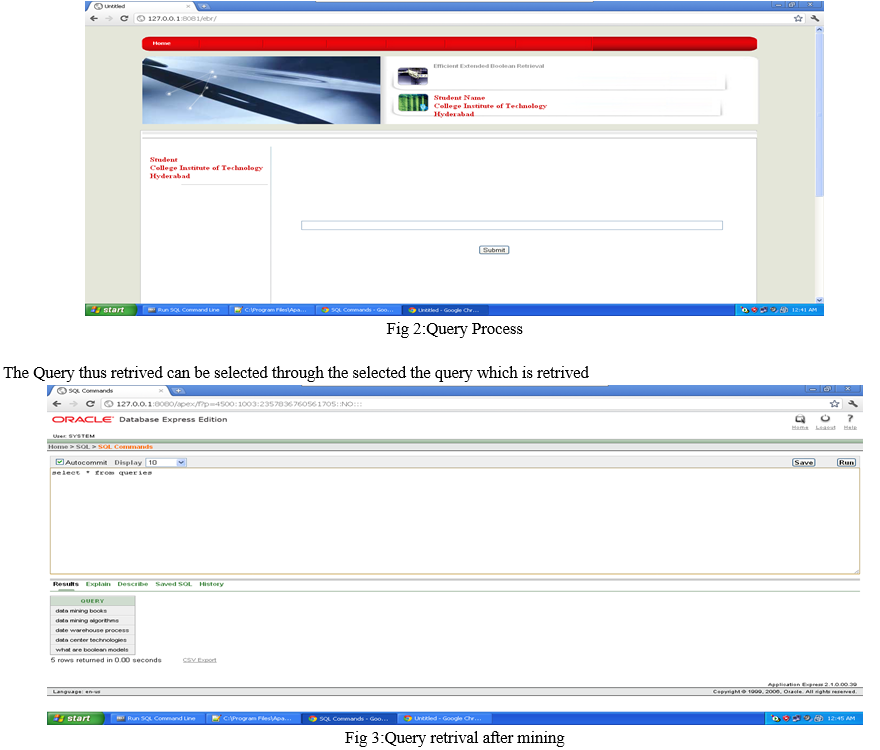Viewport: 880px width, 750px height.
Task: Select the row 'data center technologies'
Action: point(93,640)
